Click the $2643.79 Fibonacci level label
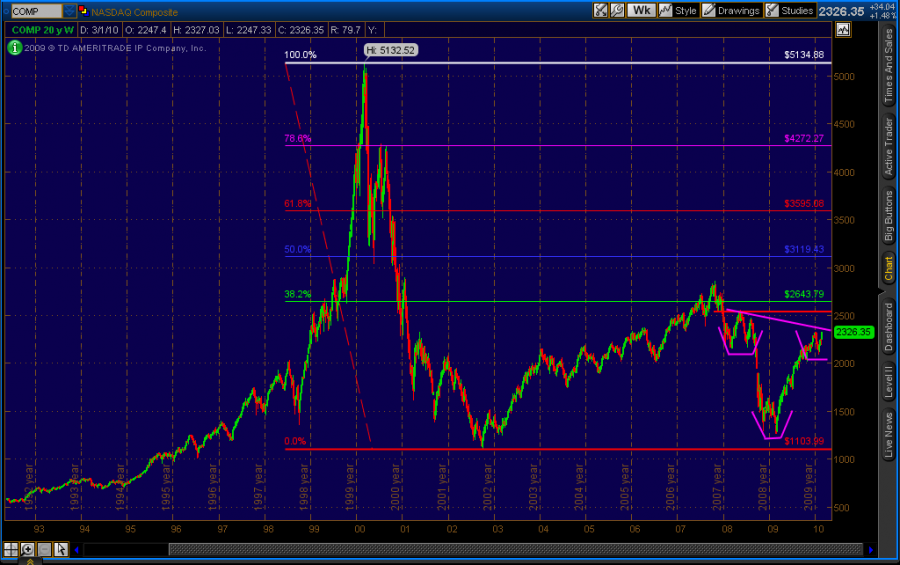Image resolution: width=900 pixels, height=565 pixels. click(x=804, y=294)
